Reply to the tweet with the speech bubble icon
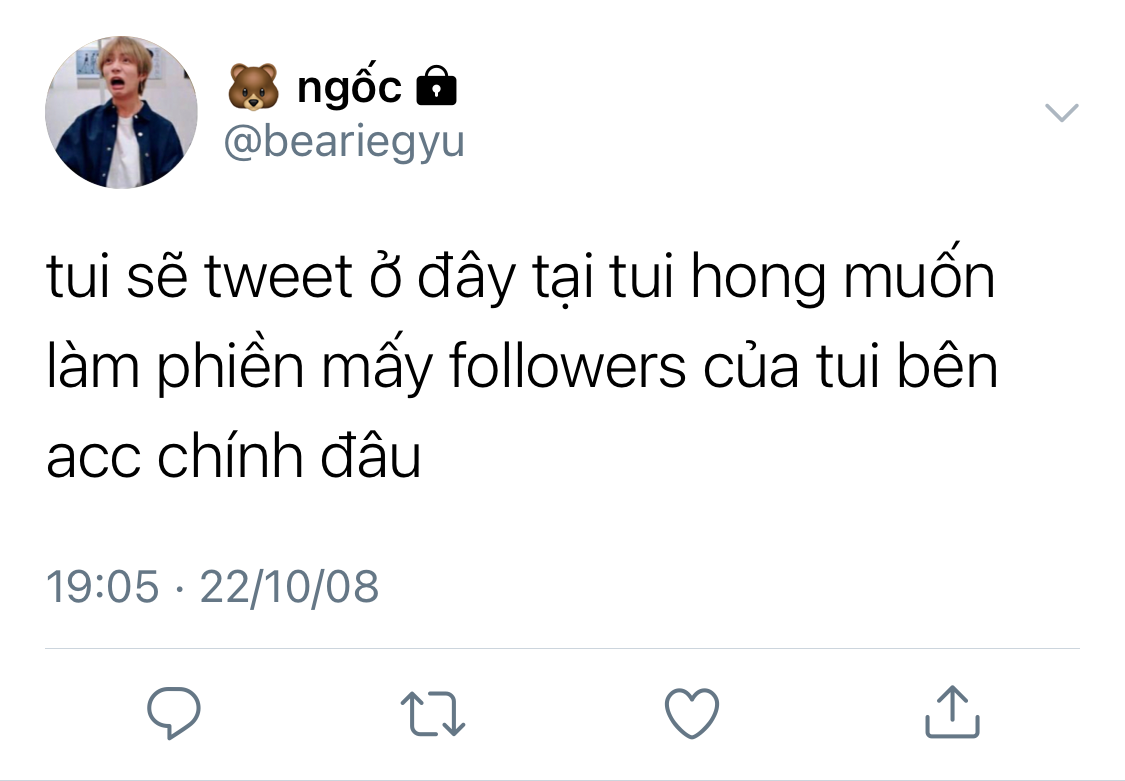1125x781 pixels. [x=174, y=712]
